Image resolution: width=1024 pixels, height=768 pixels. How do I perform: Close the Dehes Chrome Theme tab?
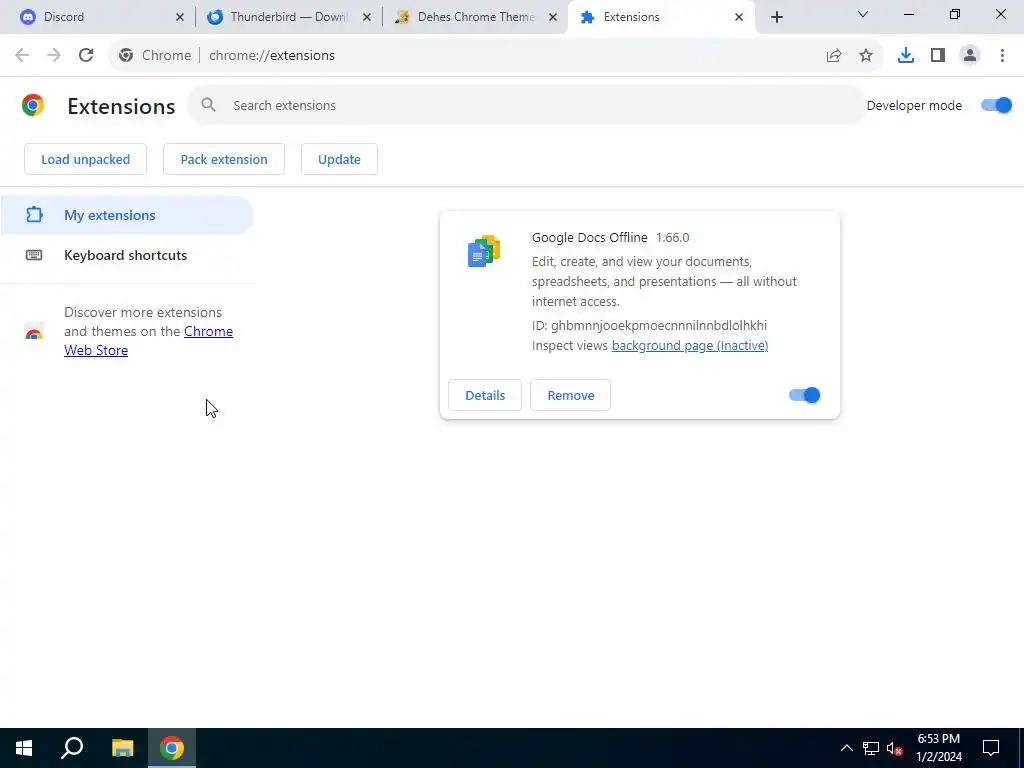pyautogui.click(x=553, y=18)
